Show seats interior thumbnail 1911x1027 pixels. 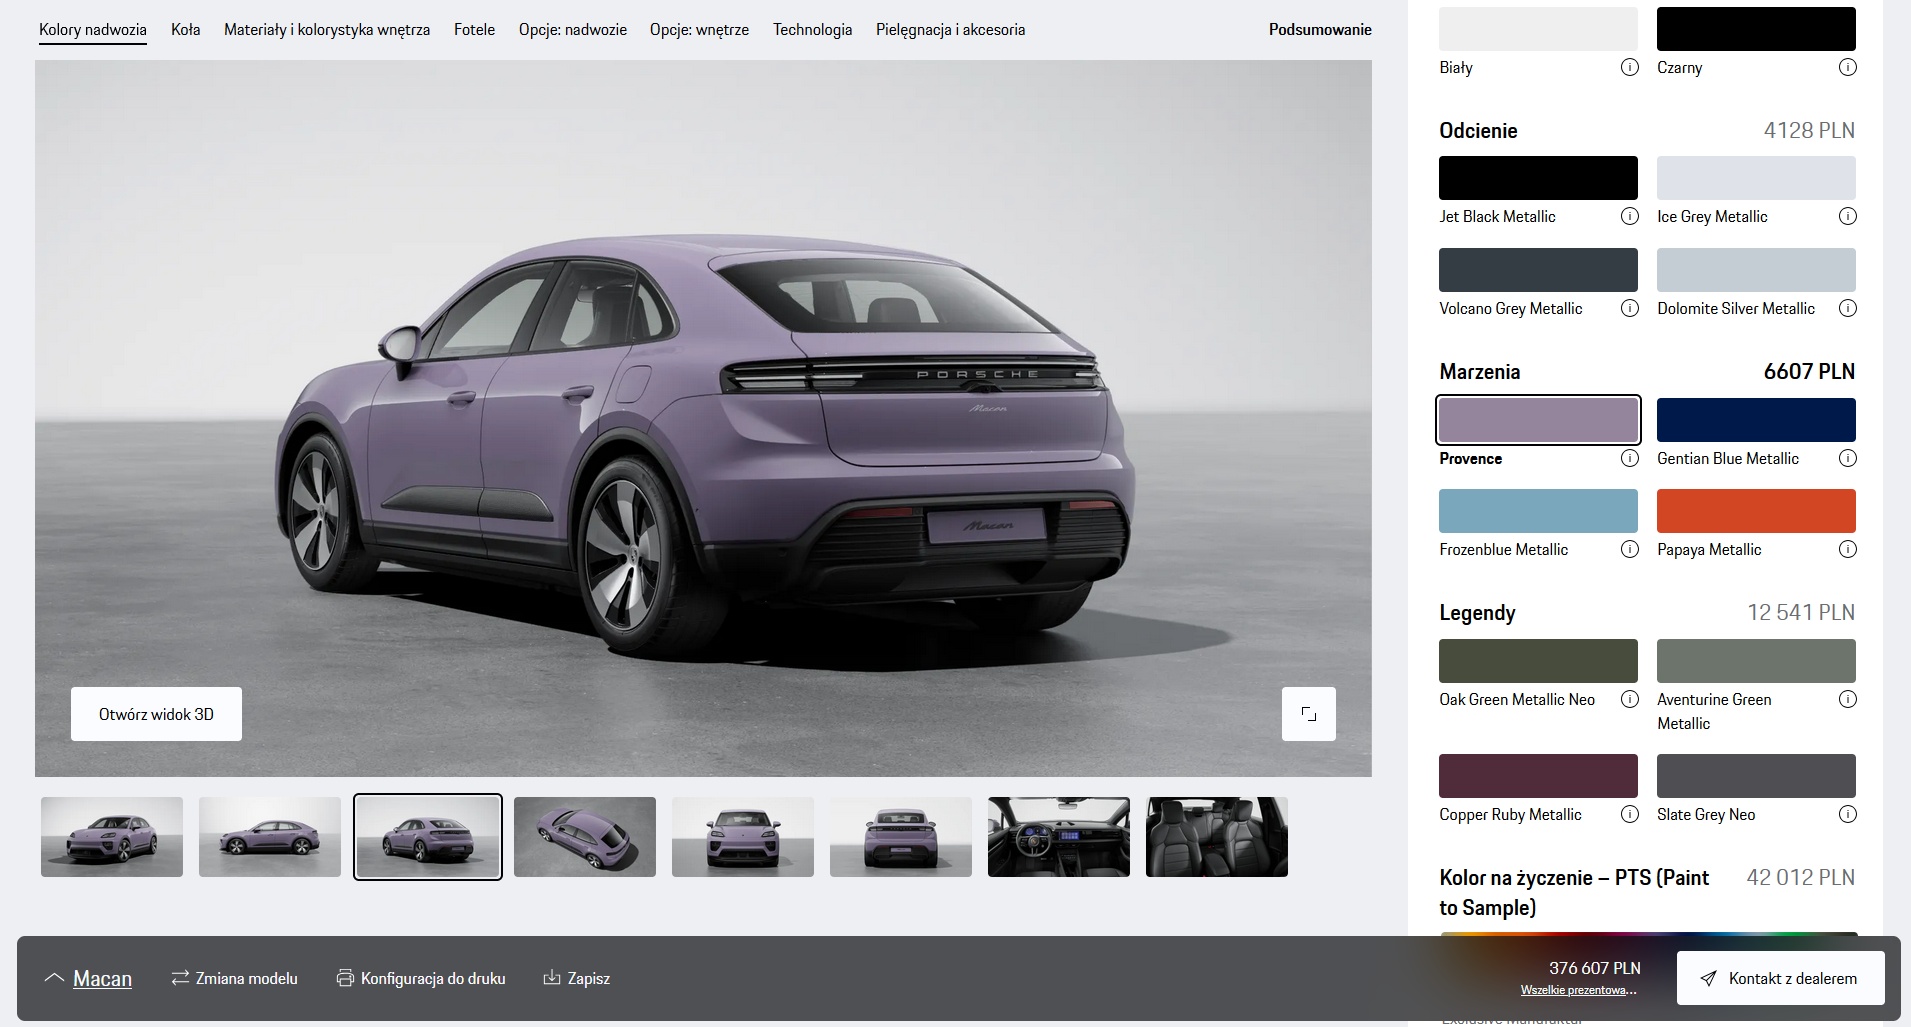(x=1217, y=837)
